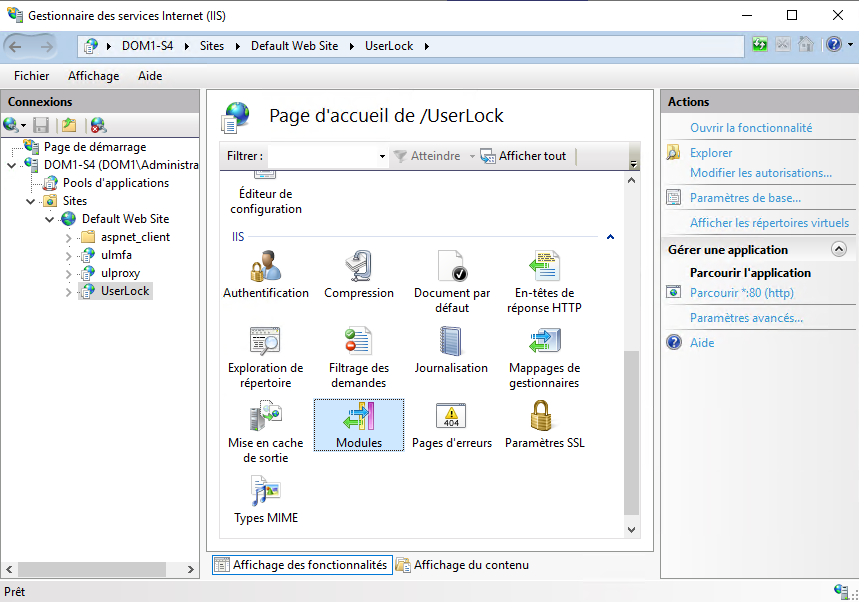Screen dimensions: 859x602
Task: Open the Paramètres SSL padlock icon
Action: coord(544,417)
